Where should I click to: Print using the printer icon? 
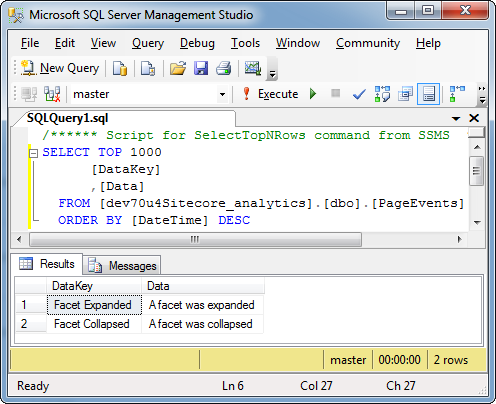click(x=223, y=68)
